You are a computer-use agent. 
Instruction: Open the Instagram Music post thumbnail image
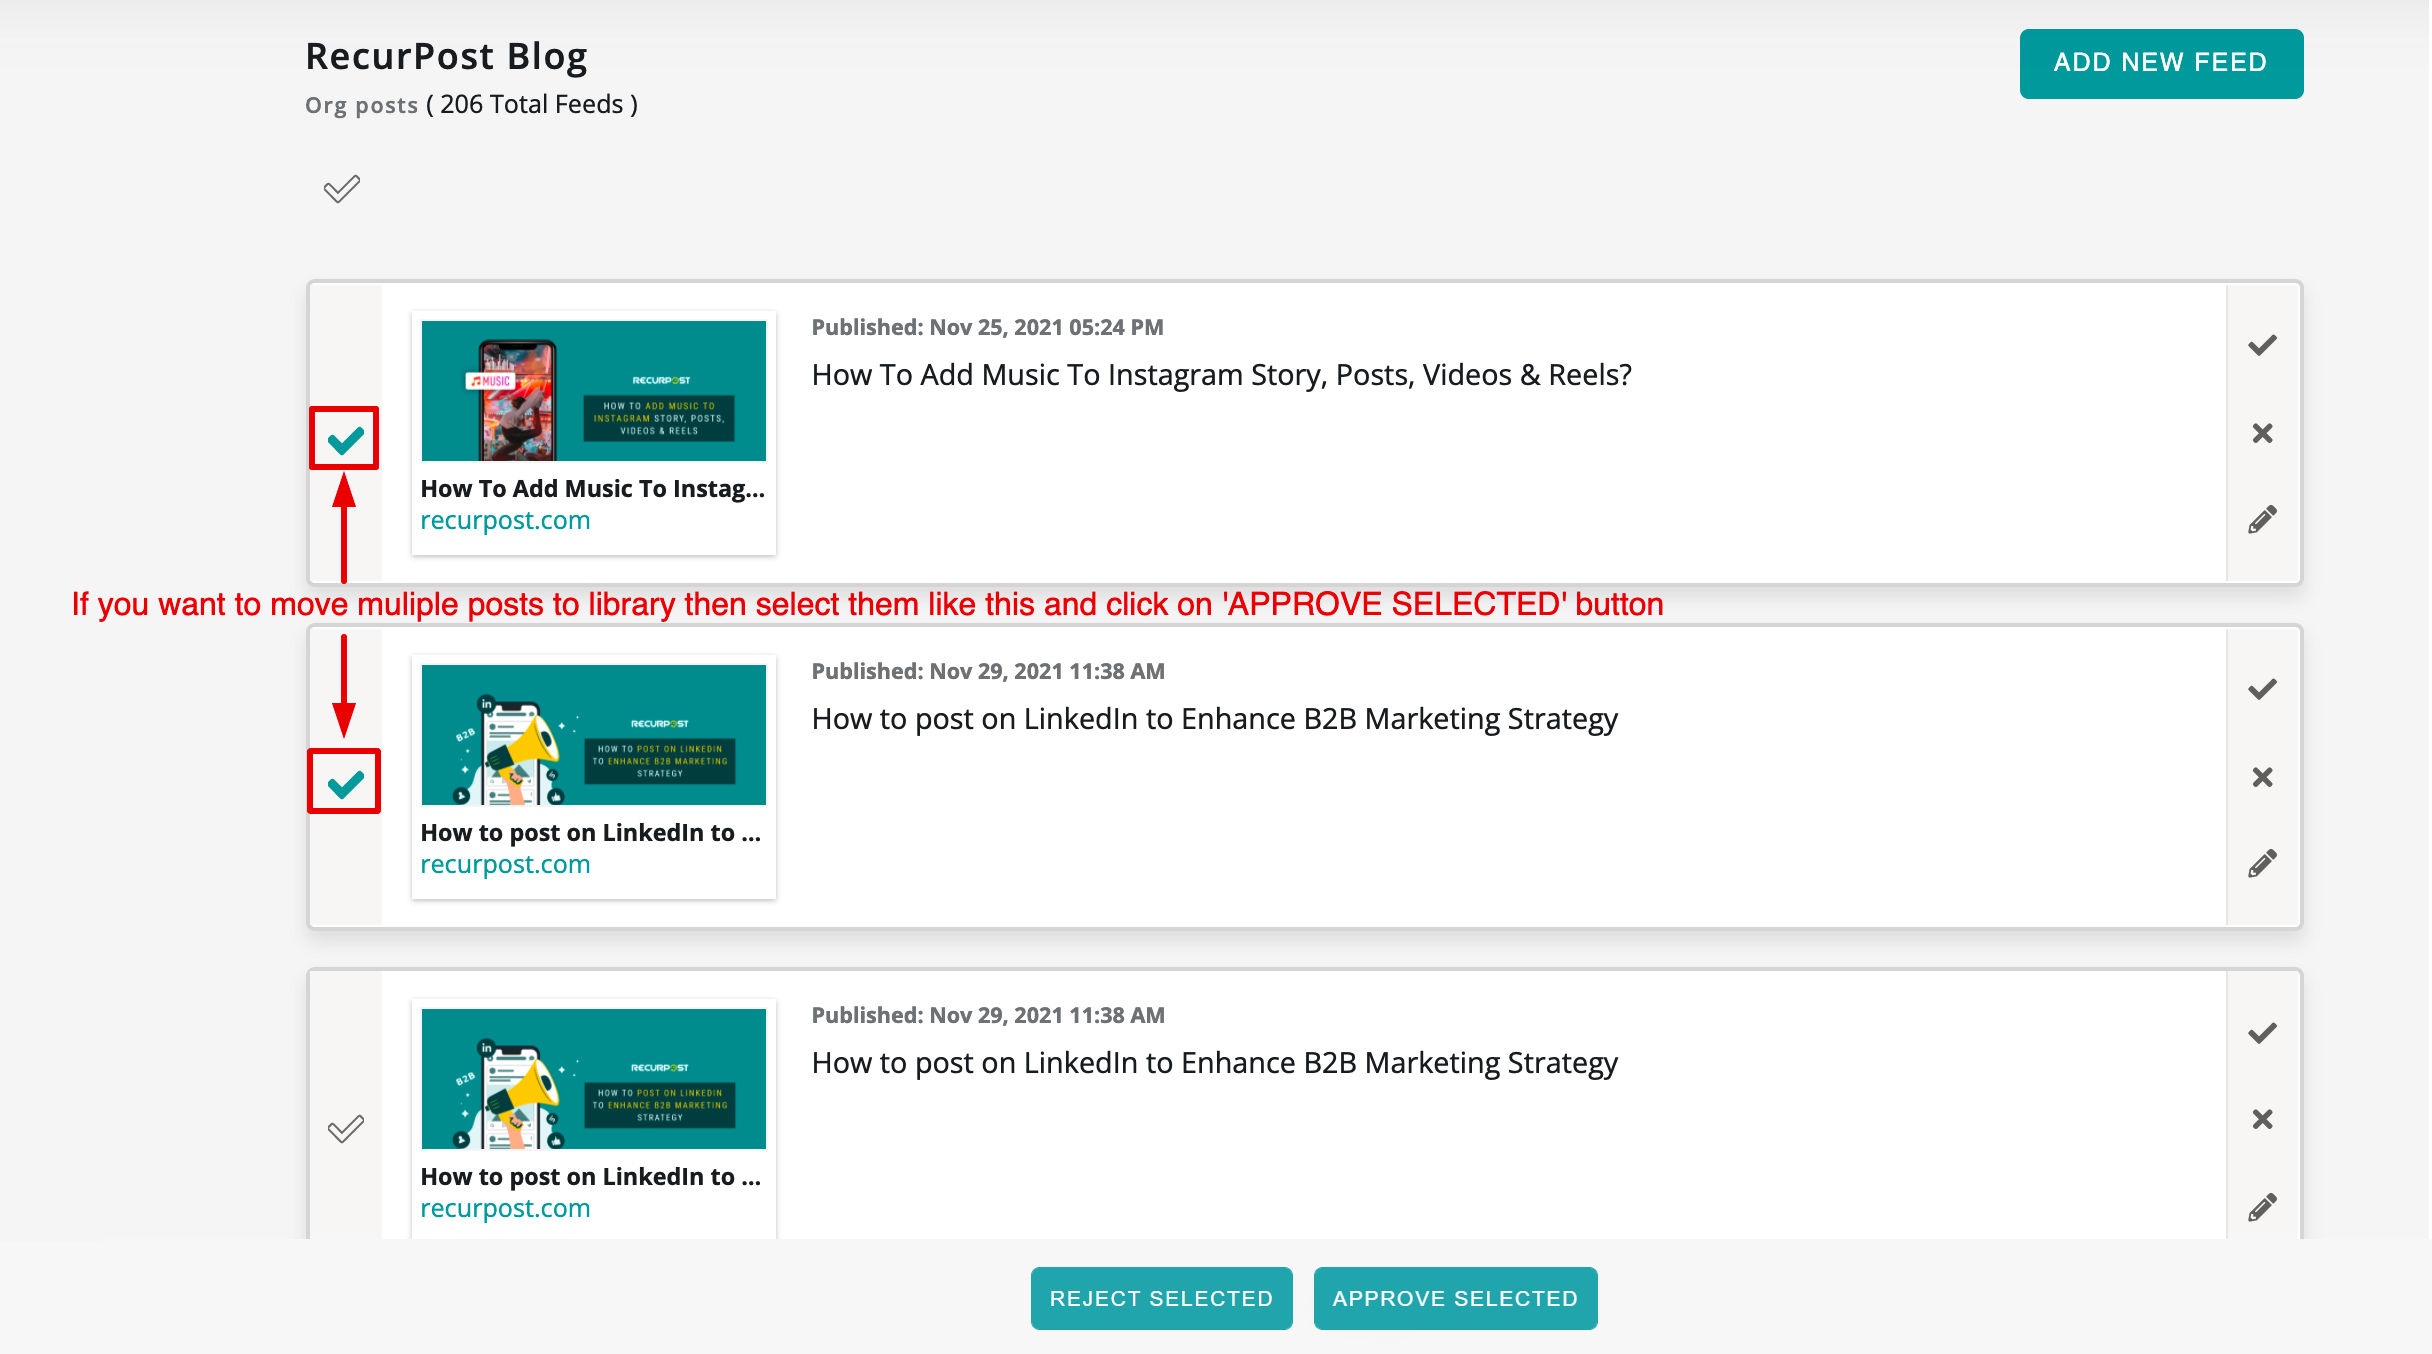click(594, 391)
